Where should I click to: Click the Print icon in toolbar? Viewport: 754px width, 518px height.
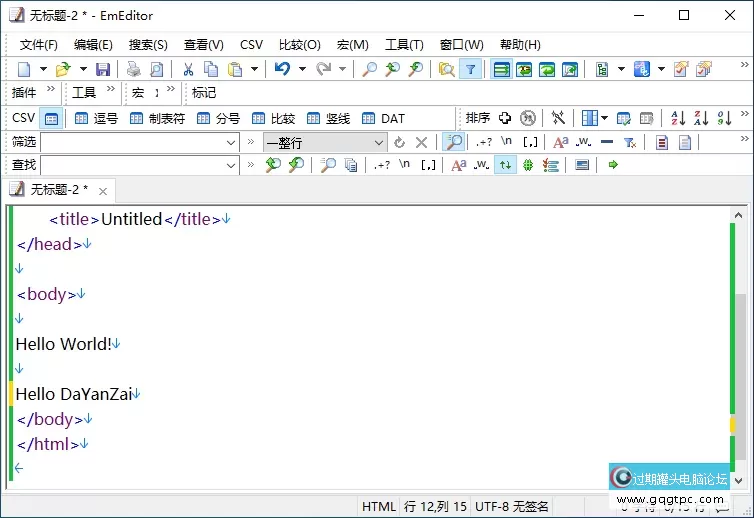point(133,69)
